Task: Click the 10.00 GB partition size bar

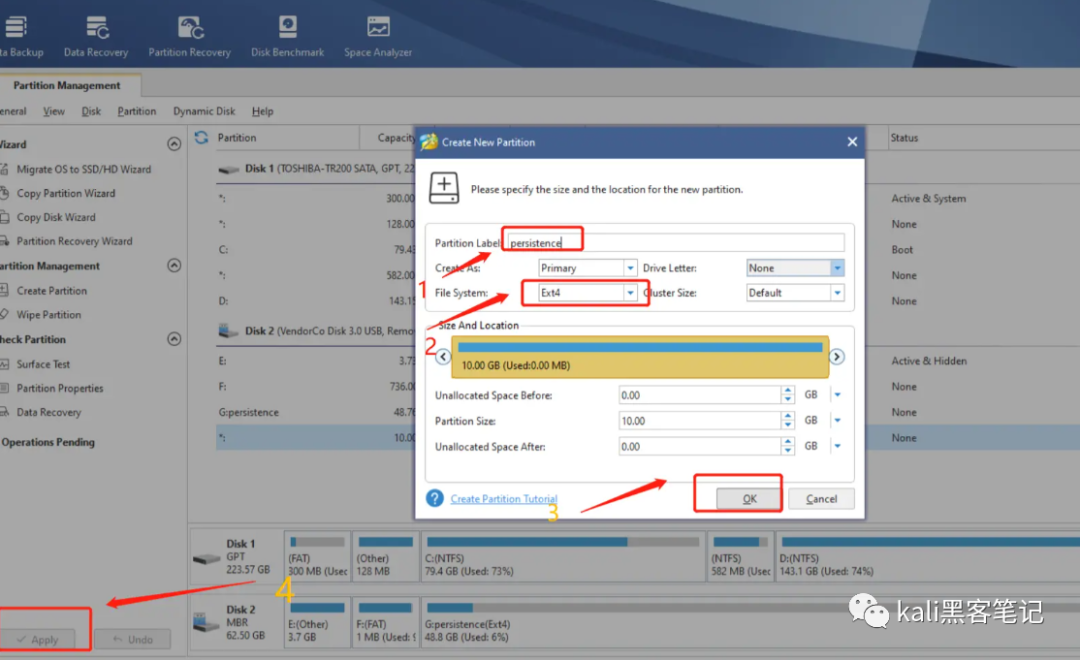Action: point(640,357)
